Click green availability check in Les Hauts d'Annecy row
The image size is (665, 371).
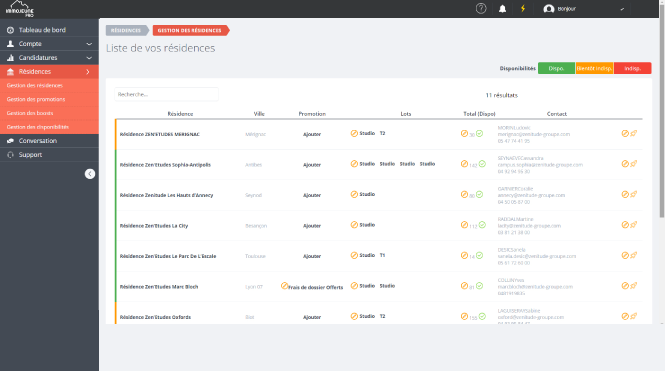tap(479, 195)
